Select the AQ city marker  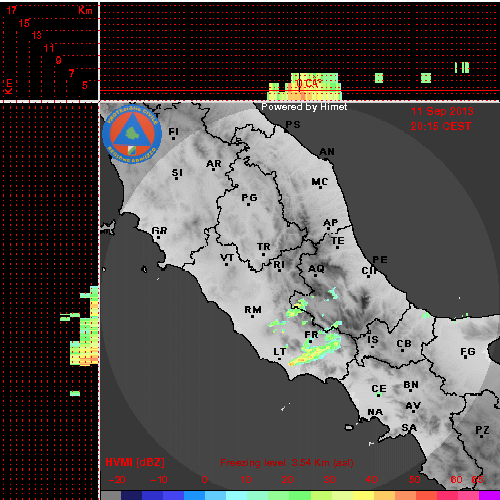(315, 276)
